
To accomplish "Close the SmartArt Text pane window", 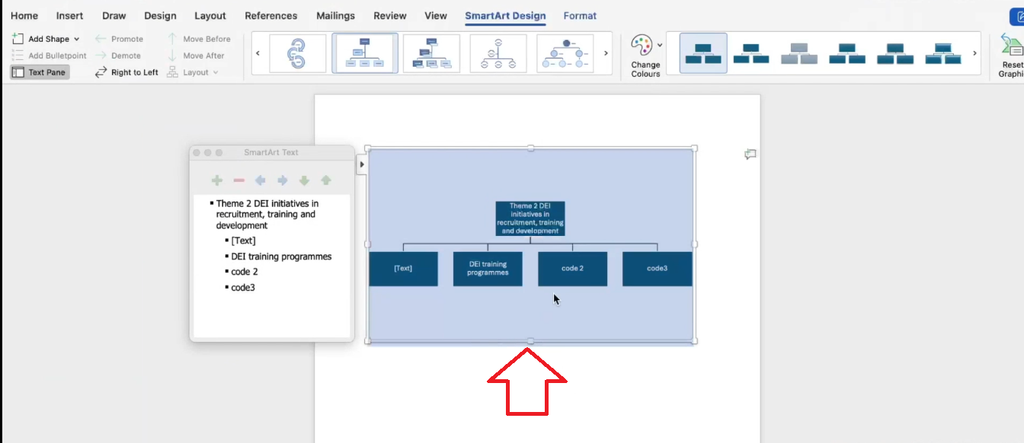I will pos(197,152).
